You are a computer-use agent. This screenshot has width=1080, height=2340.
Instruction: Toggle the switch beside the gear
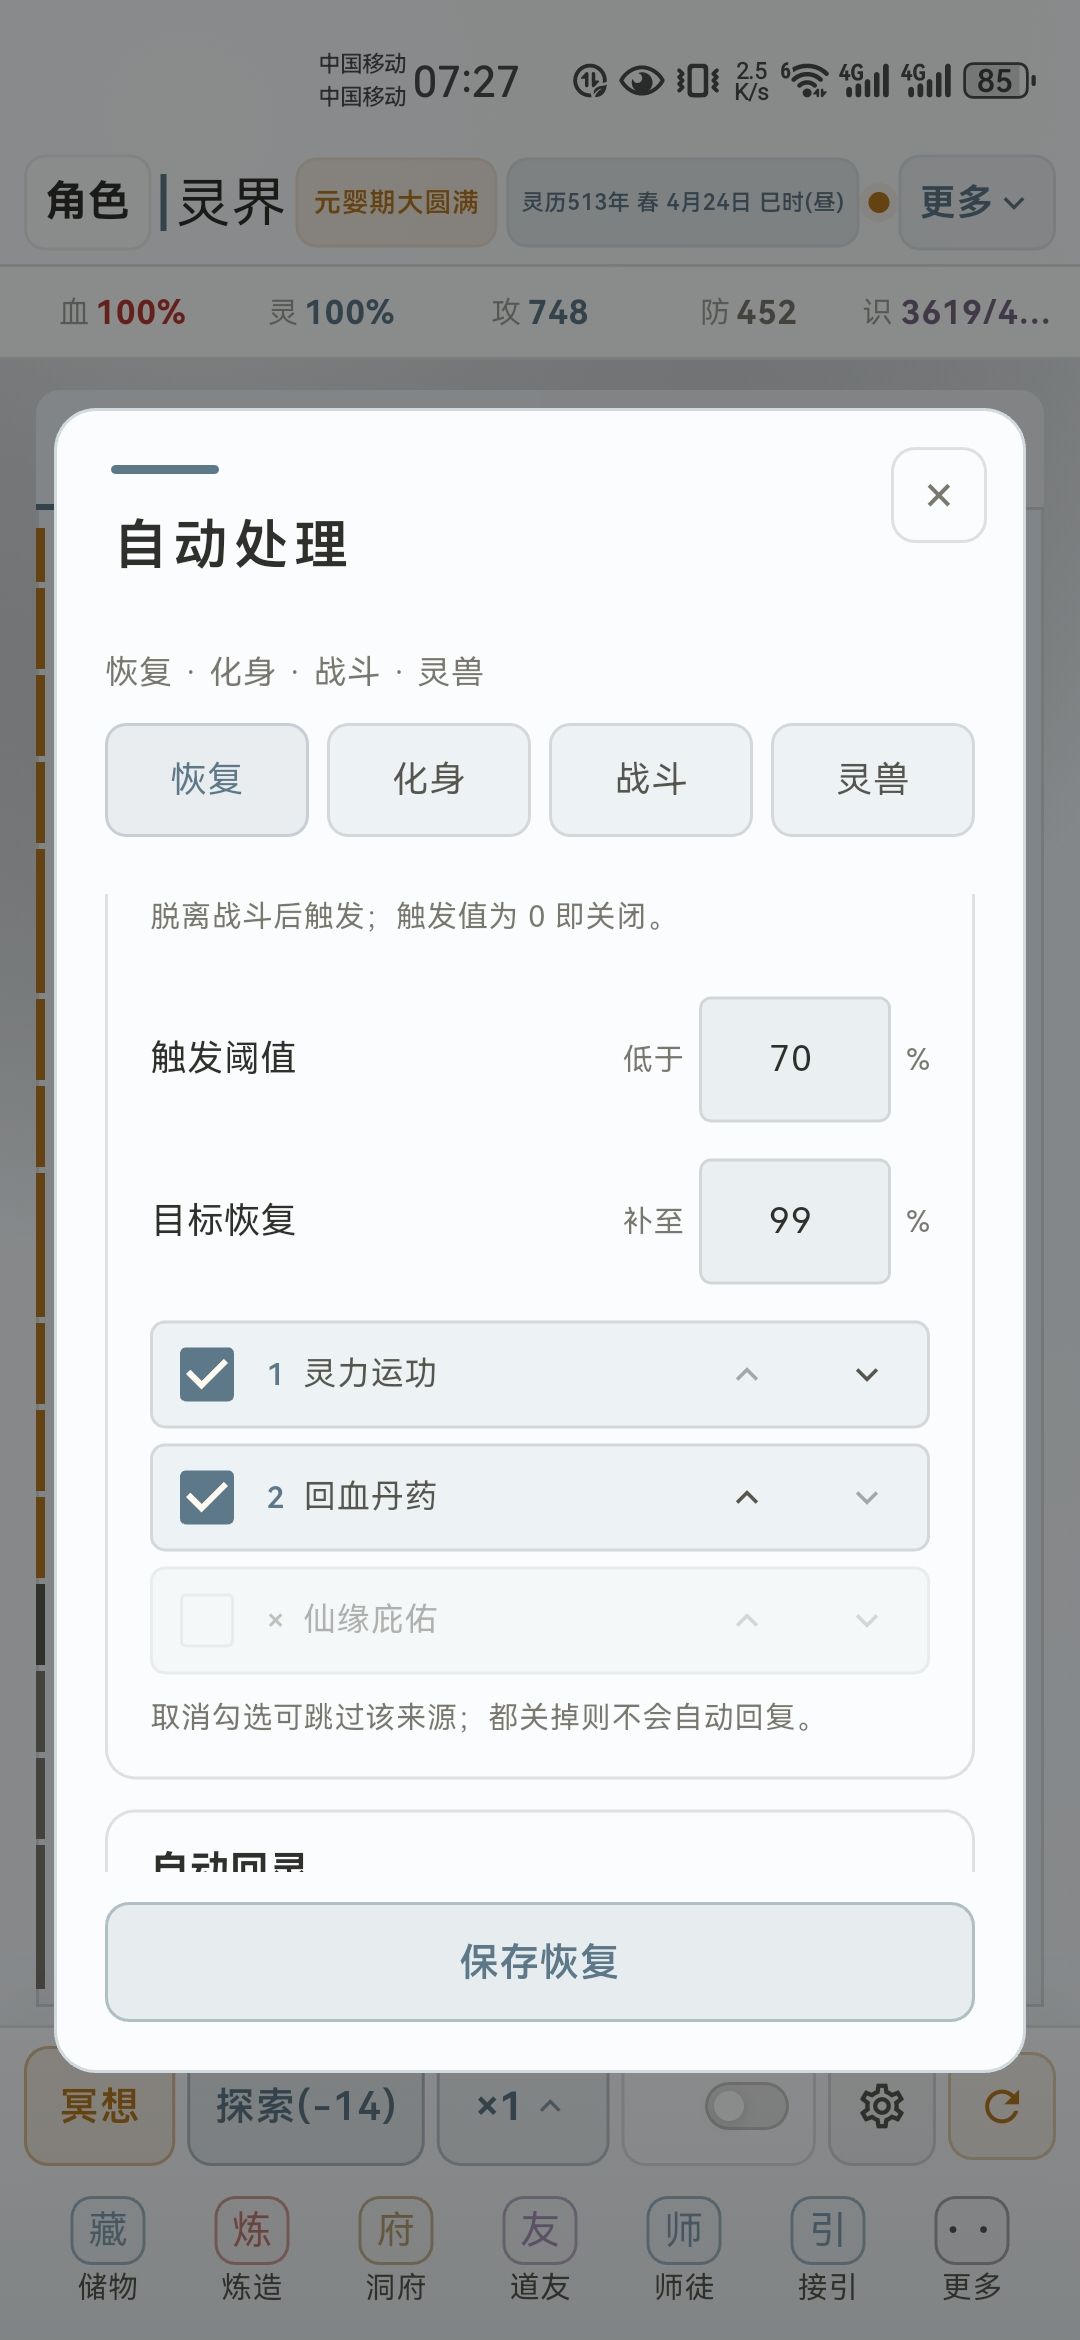tap(747, 2106)
